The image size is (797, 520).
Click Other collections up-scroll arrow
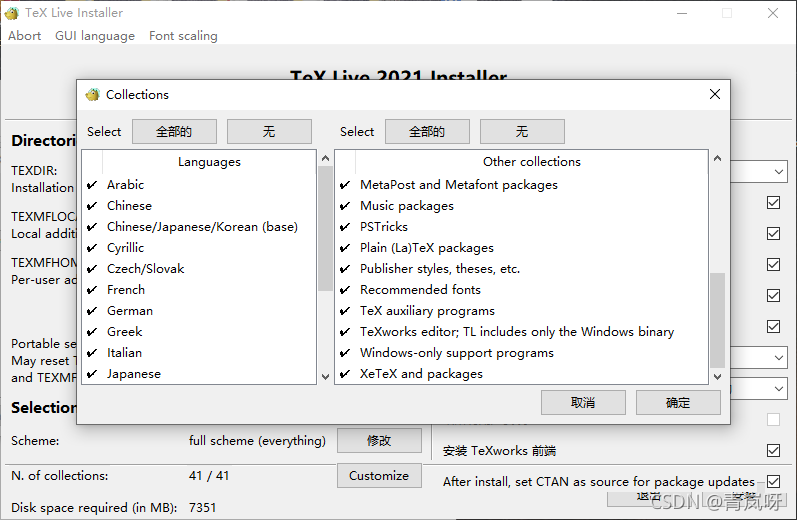tap(717, 158)
